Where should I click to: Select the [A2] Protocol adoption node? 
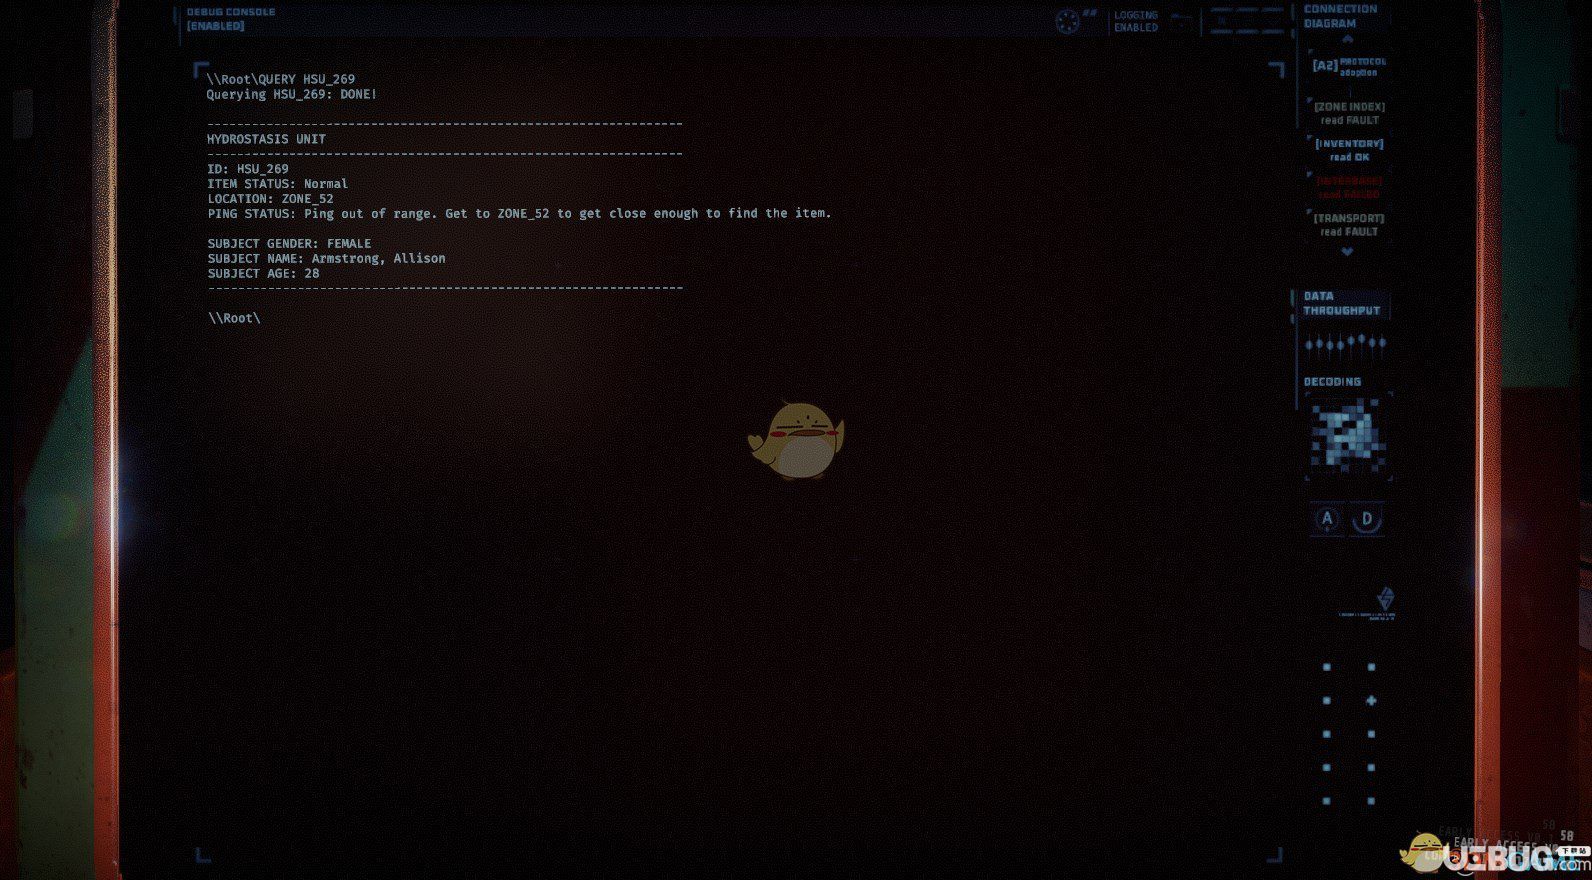[x=1348, y=67]
